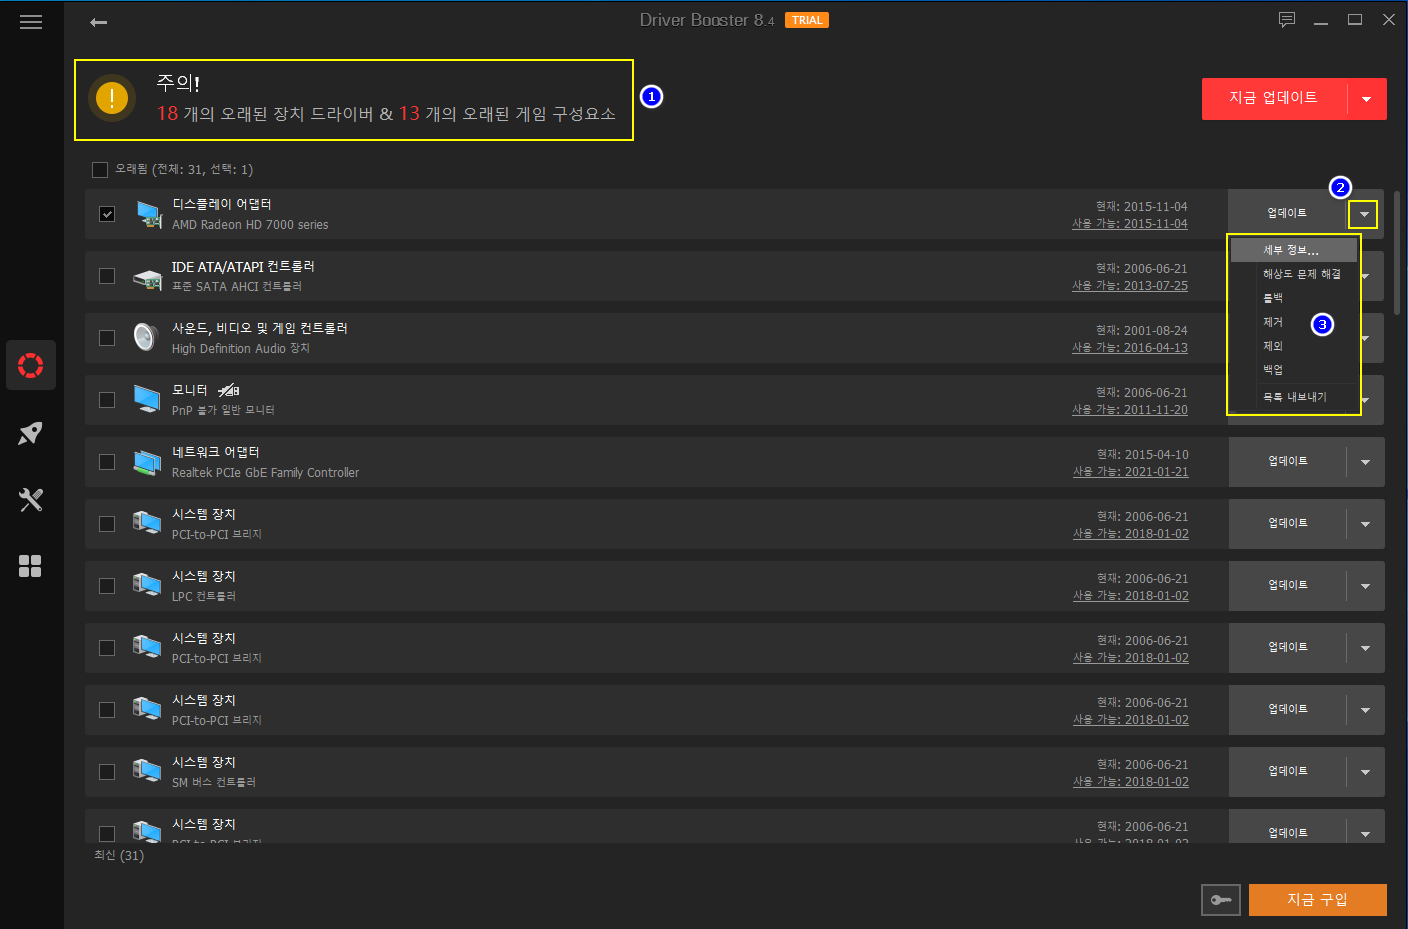
Task: Open the Boost rocket section
Action: pyautogui.click(x=31, y=433)
